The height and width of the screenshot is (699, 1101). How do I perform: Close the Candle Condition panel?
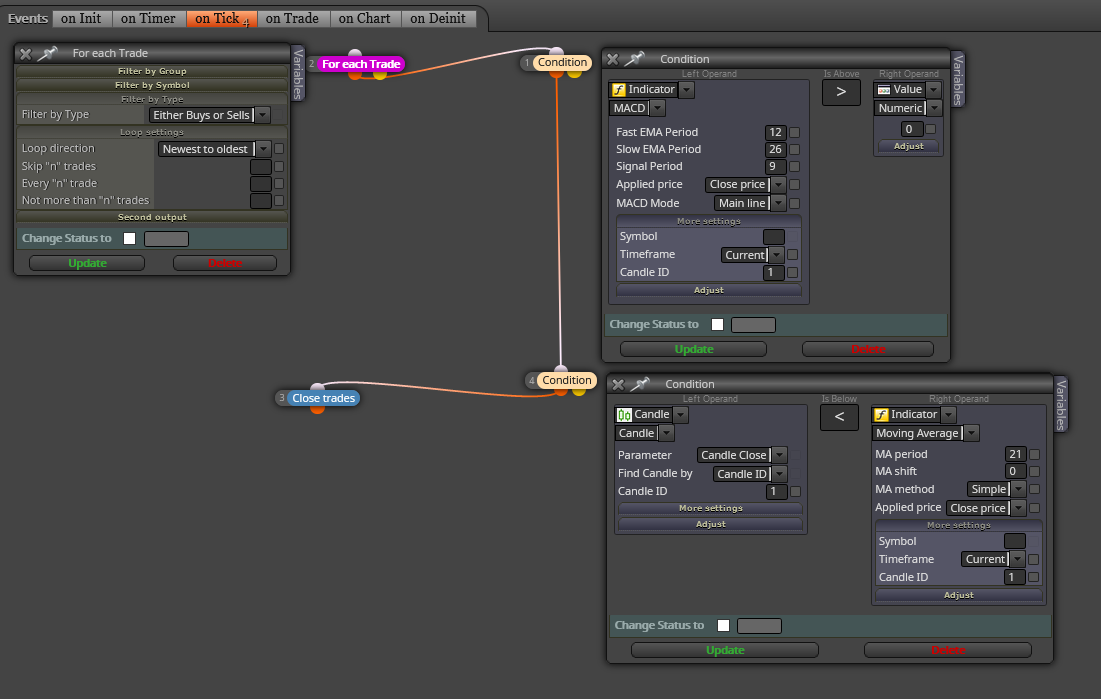point(618,384)
